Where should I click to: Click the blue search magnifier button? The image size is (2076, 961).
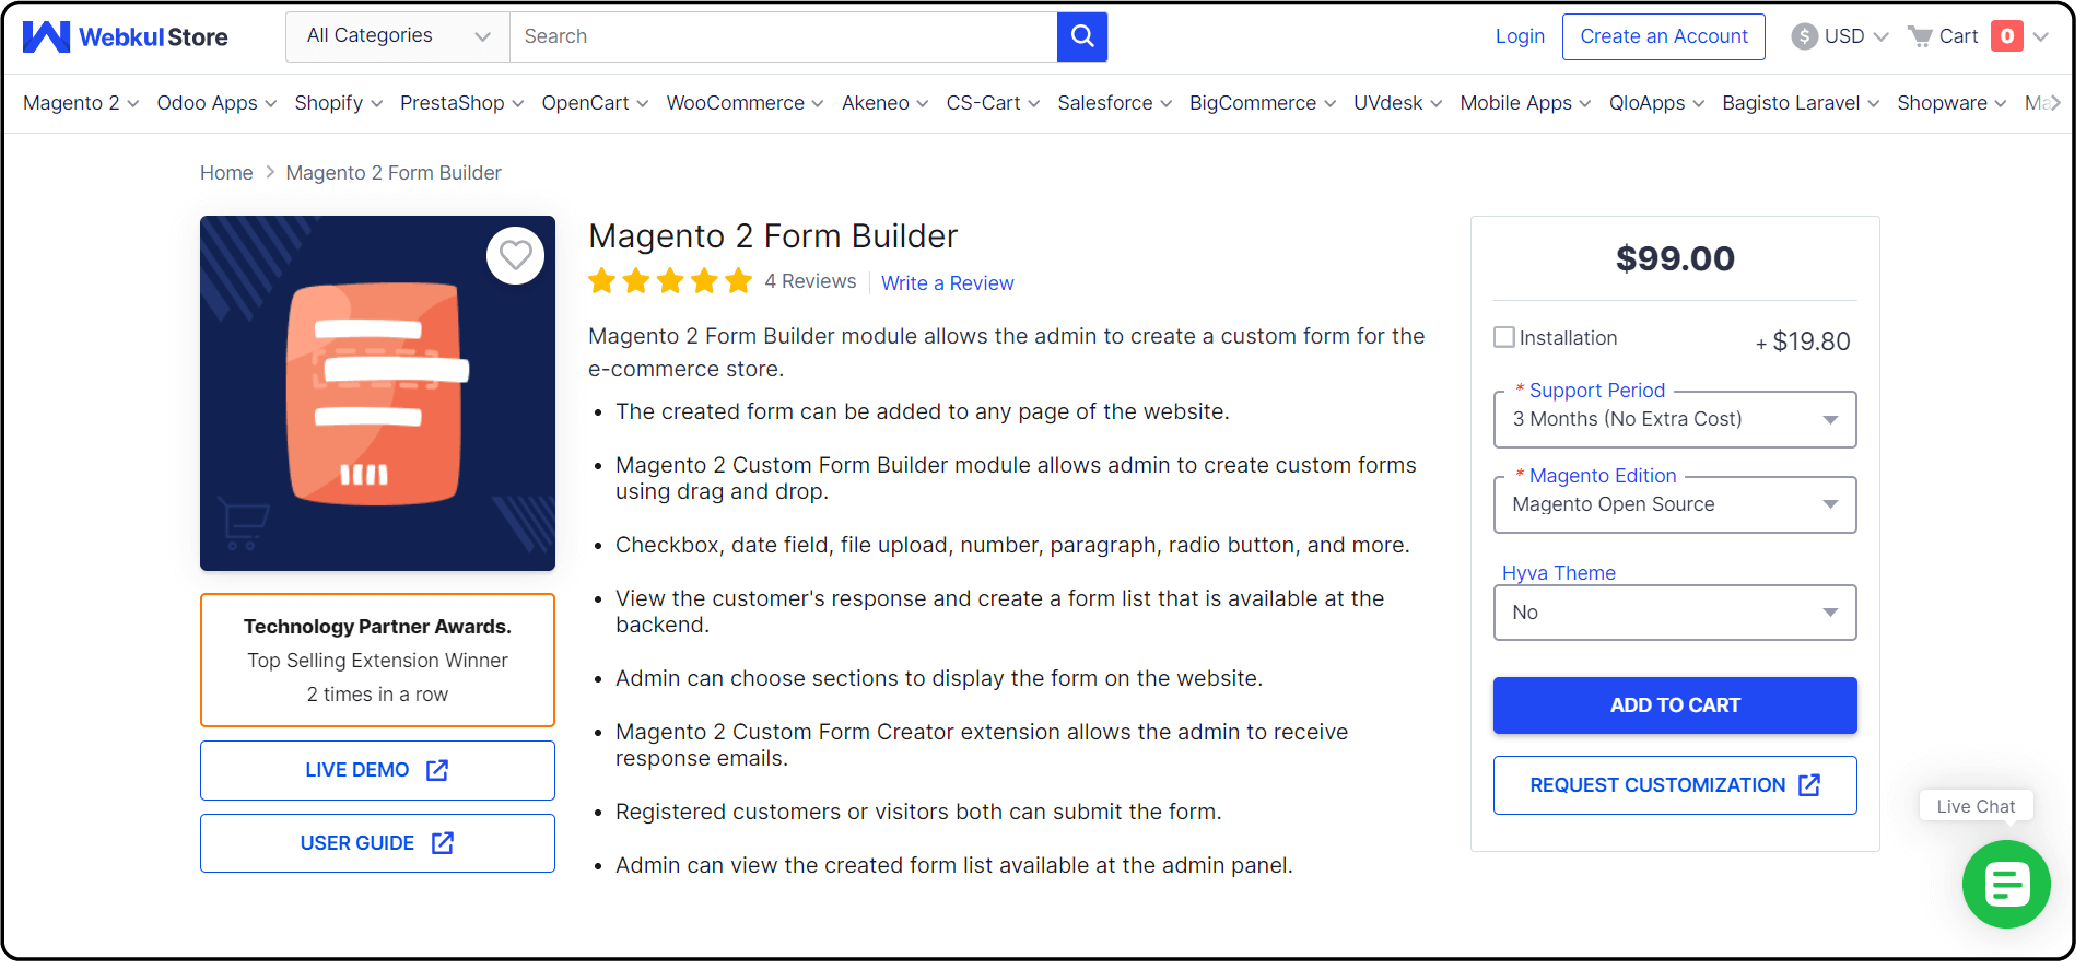1082,37
